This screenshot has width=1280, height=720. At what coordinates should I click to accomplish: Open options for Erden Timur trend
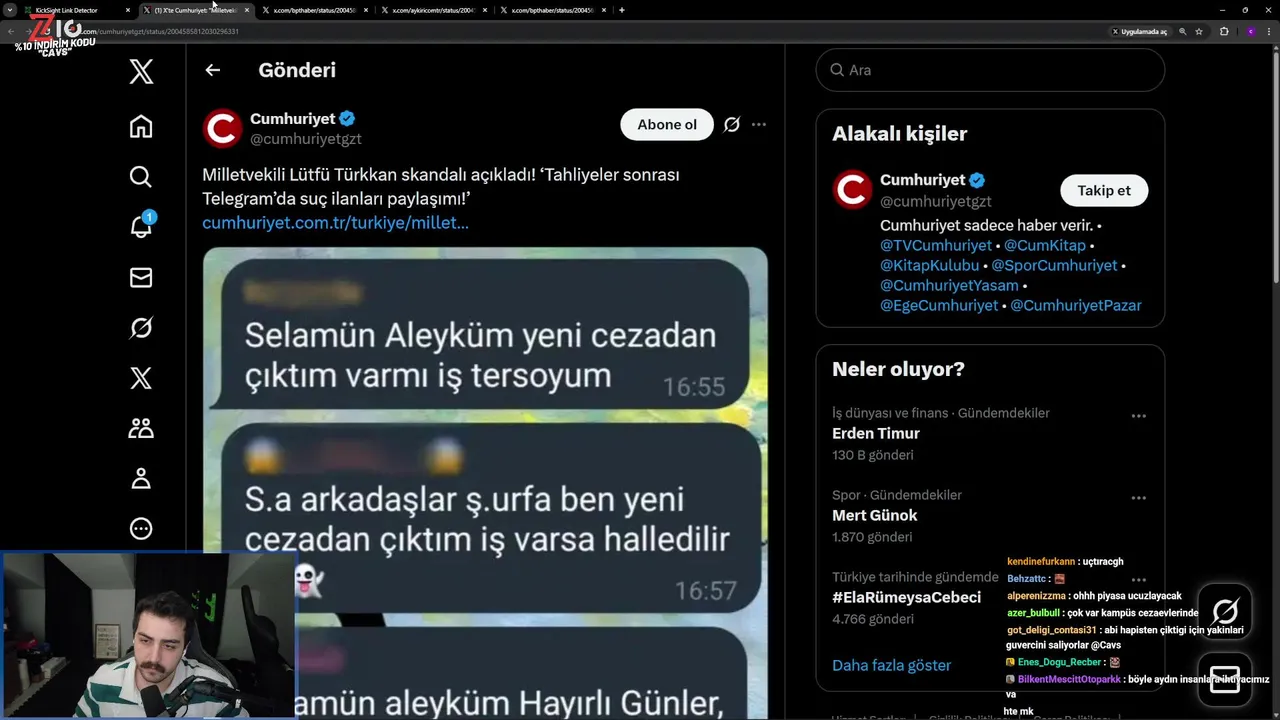click(x=1138, y=416)
